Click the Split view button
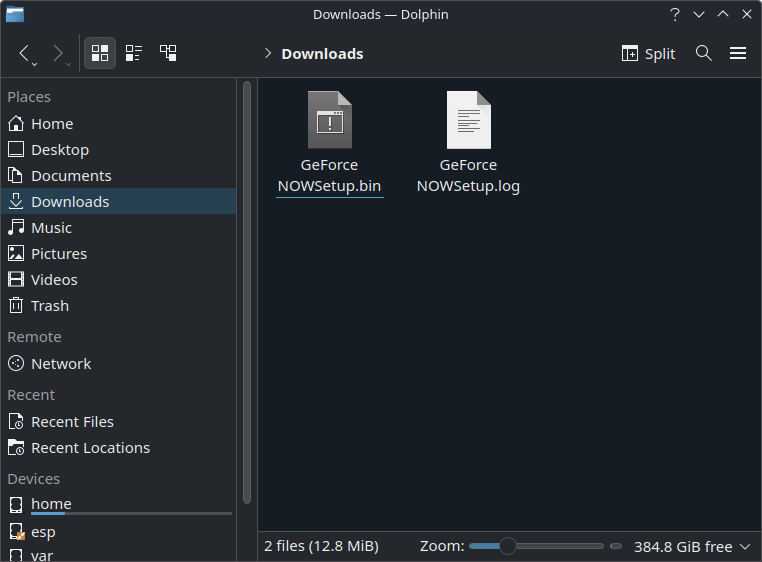 tap(648, 54)
